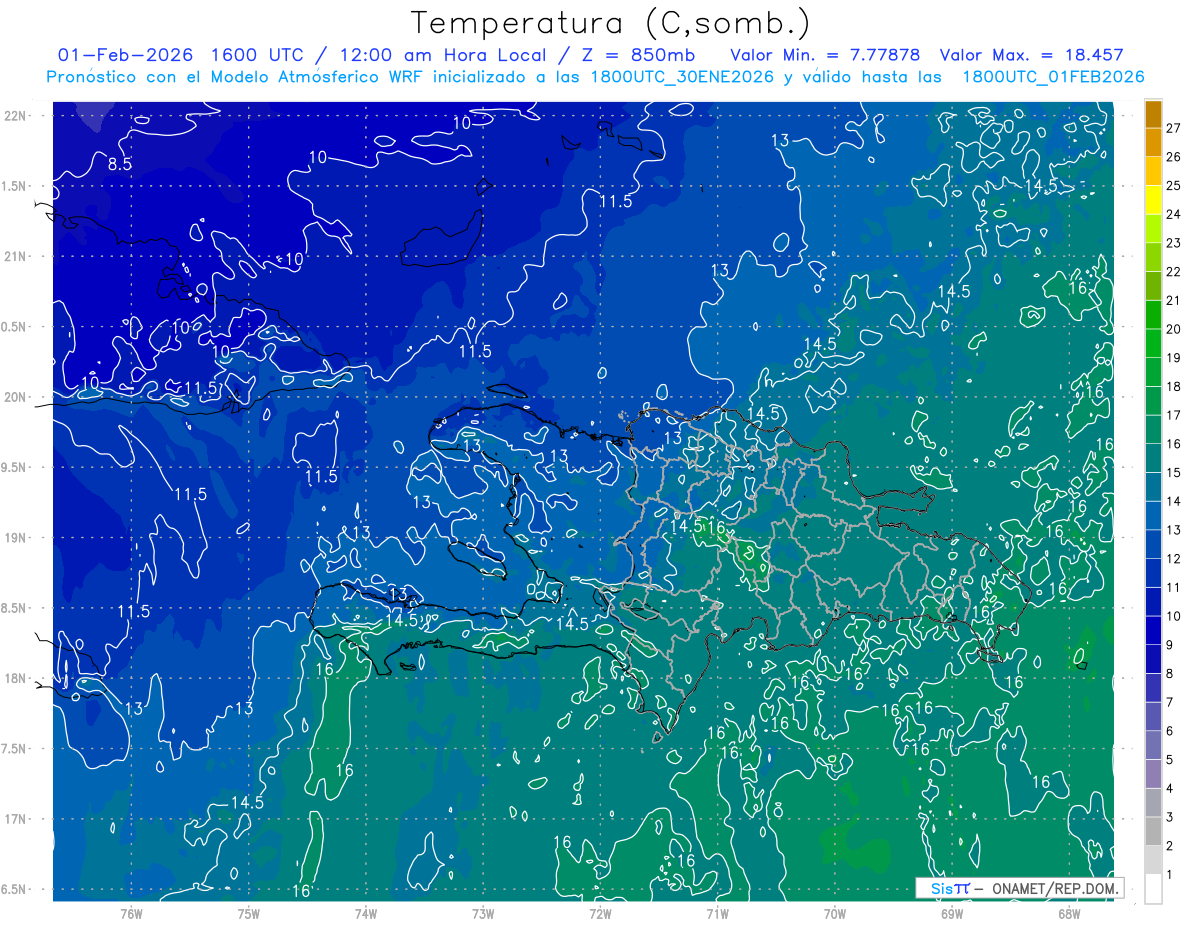Click the dark blue legend swatch between 9 and 10
Viewport: 1200px width, 927px height.
pos(1153,631)
